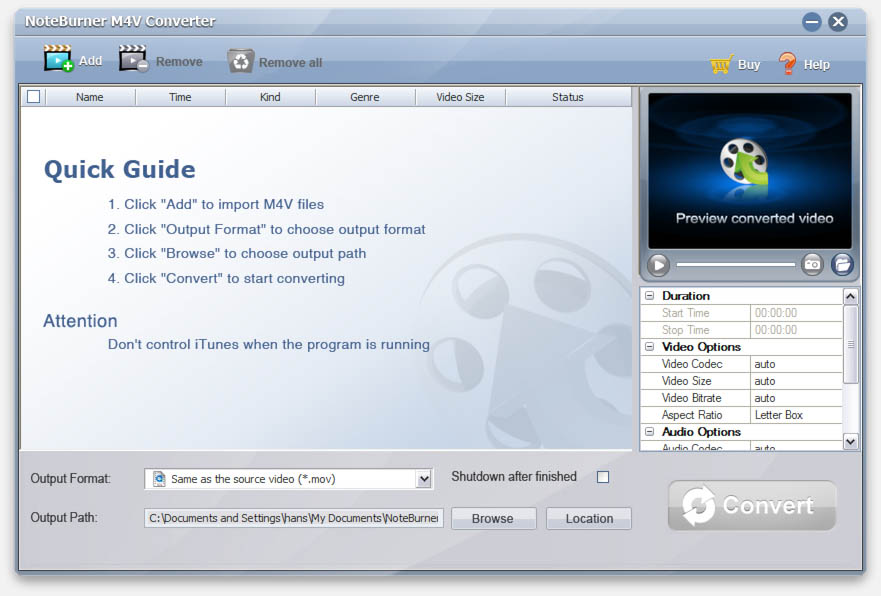The width and height of the screenshot is (881, 596).
Task: Click the Video Bitrate value auto
Action: pyautogui.click(x=796, y=398)
